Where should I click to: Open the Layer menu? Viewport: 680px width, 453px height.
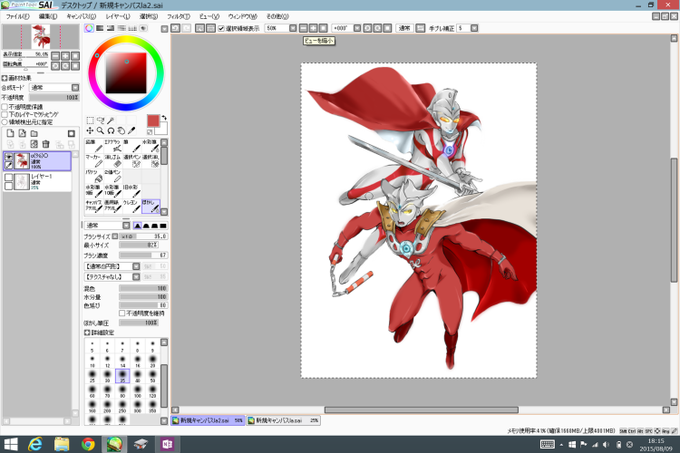(x=118, y=16)
